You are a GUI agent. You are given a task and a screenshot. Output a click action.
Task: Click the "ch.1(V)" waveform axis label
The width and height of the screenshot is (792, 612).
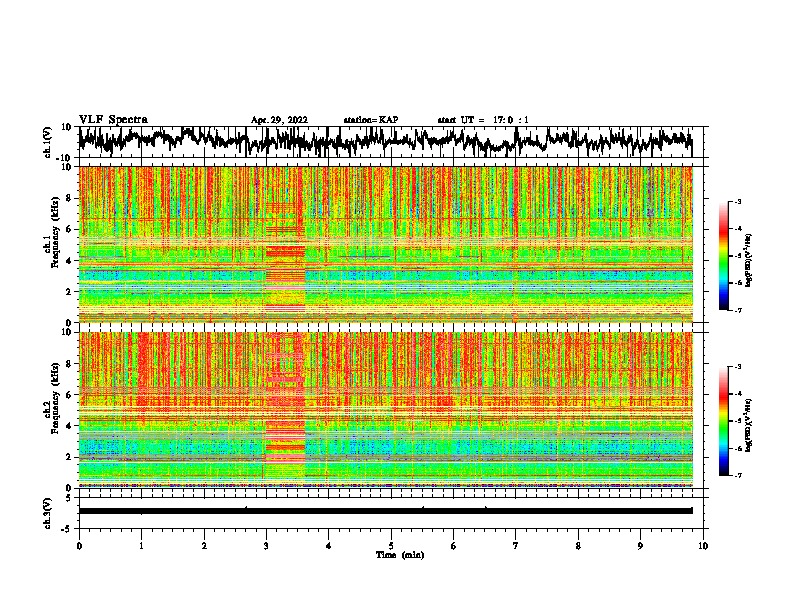tap(47, 142)
